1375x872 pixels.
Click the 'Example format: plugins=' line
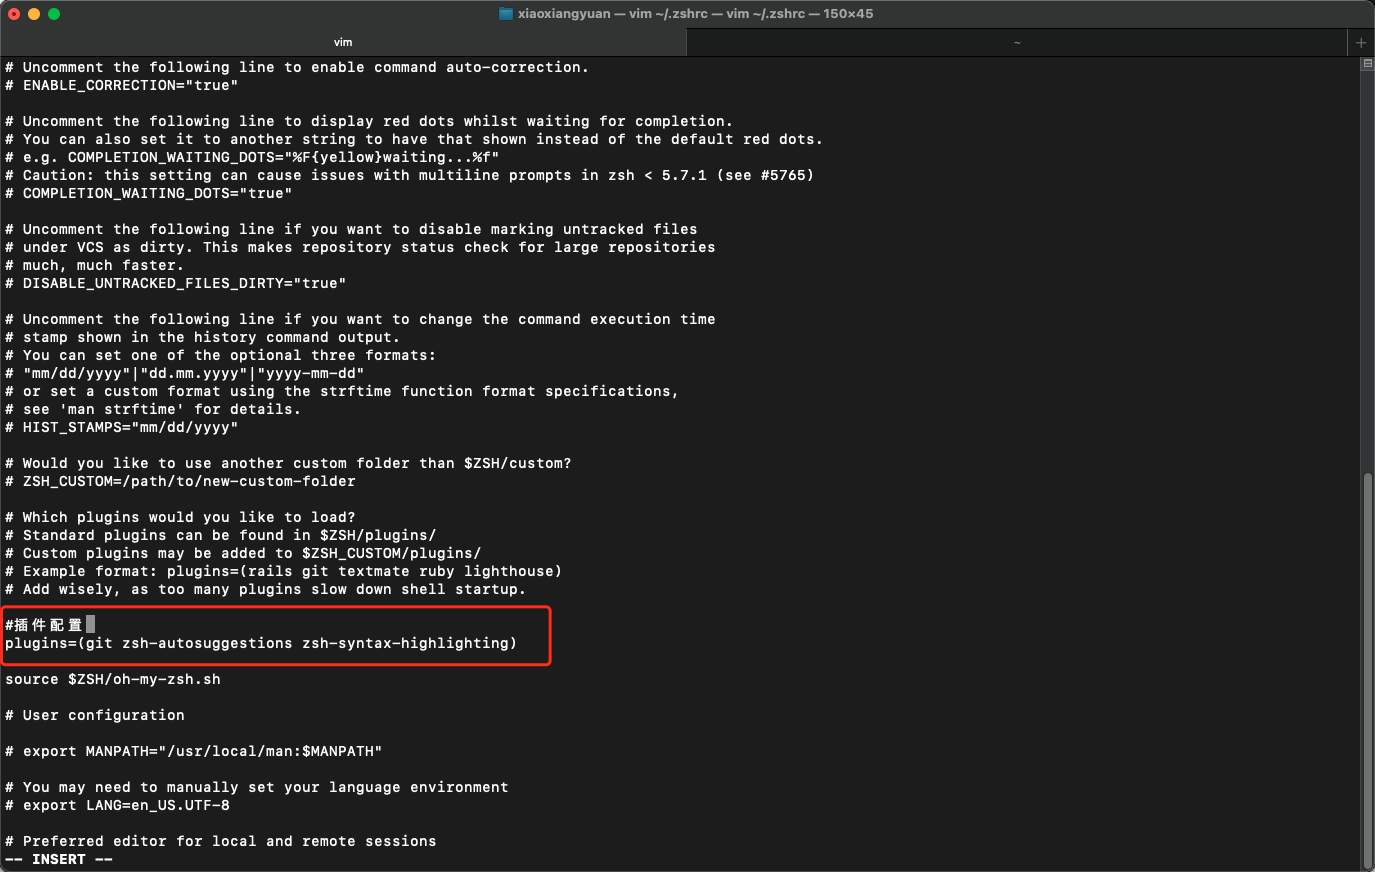pyautogui.click(x=284, y=571)
